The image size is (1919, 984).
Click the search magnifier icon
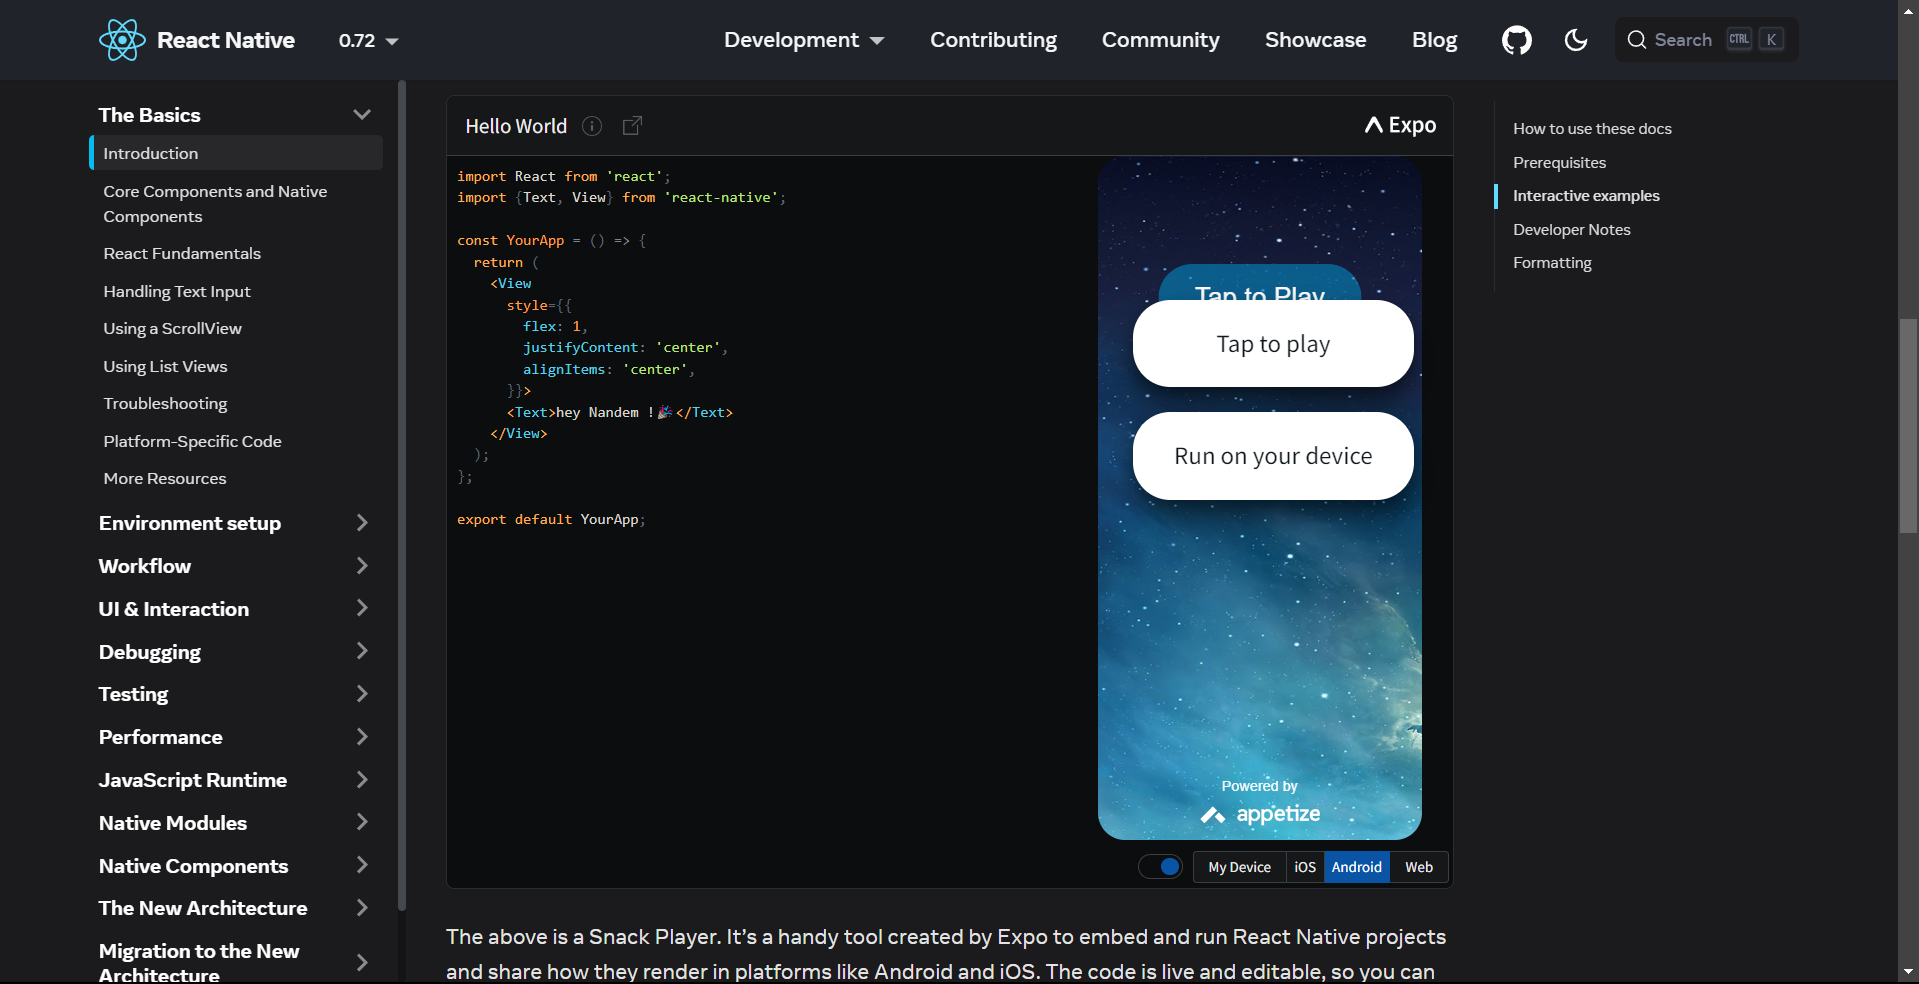coord(1637,39)
